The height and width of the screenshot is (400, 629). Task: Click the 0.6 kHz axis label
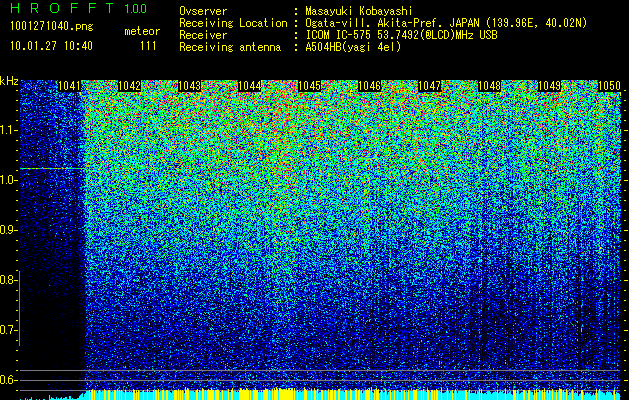point(7,380)
